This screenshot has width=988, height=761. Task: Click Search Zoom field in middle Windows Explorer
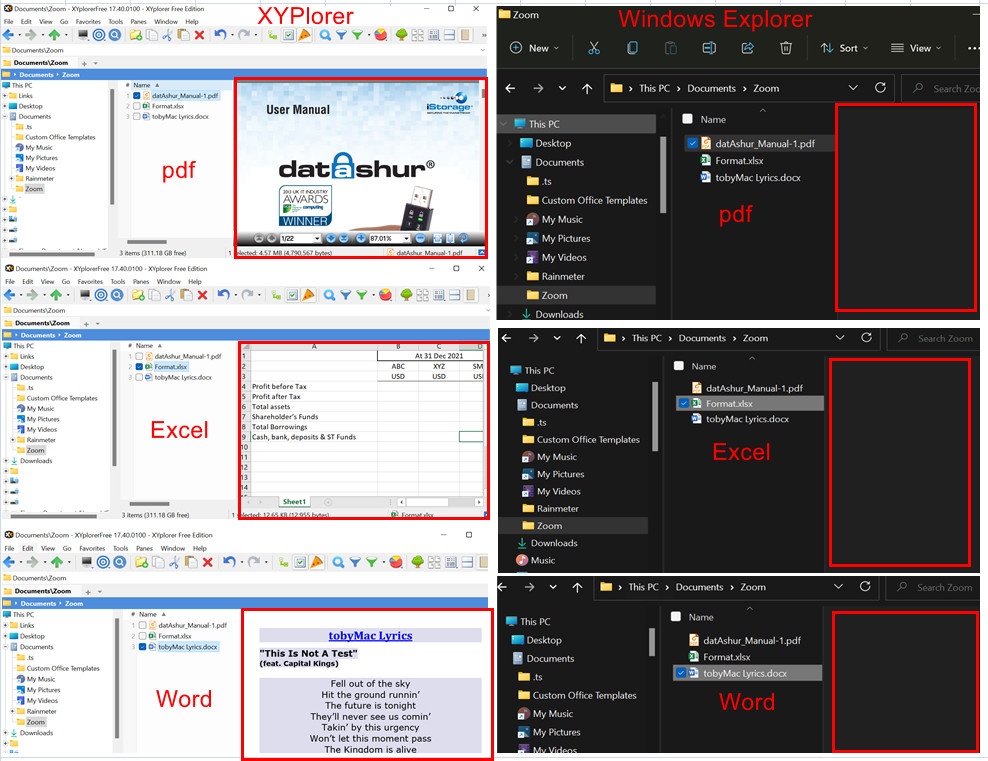pyautogui.click(x=934, y=338)
